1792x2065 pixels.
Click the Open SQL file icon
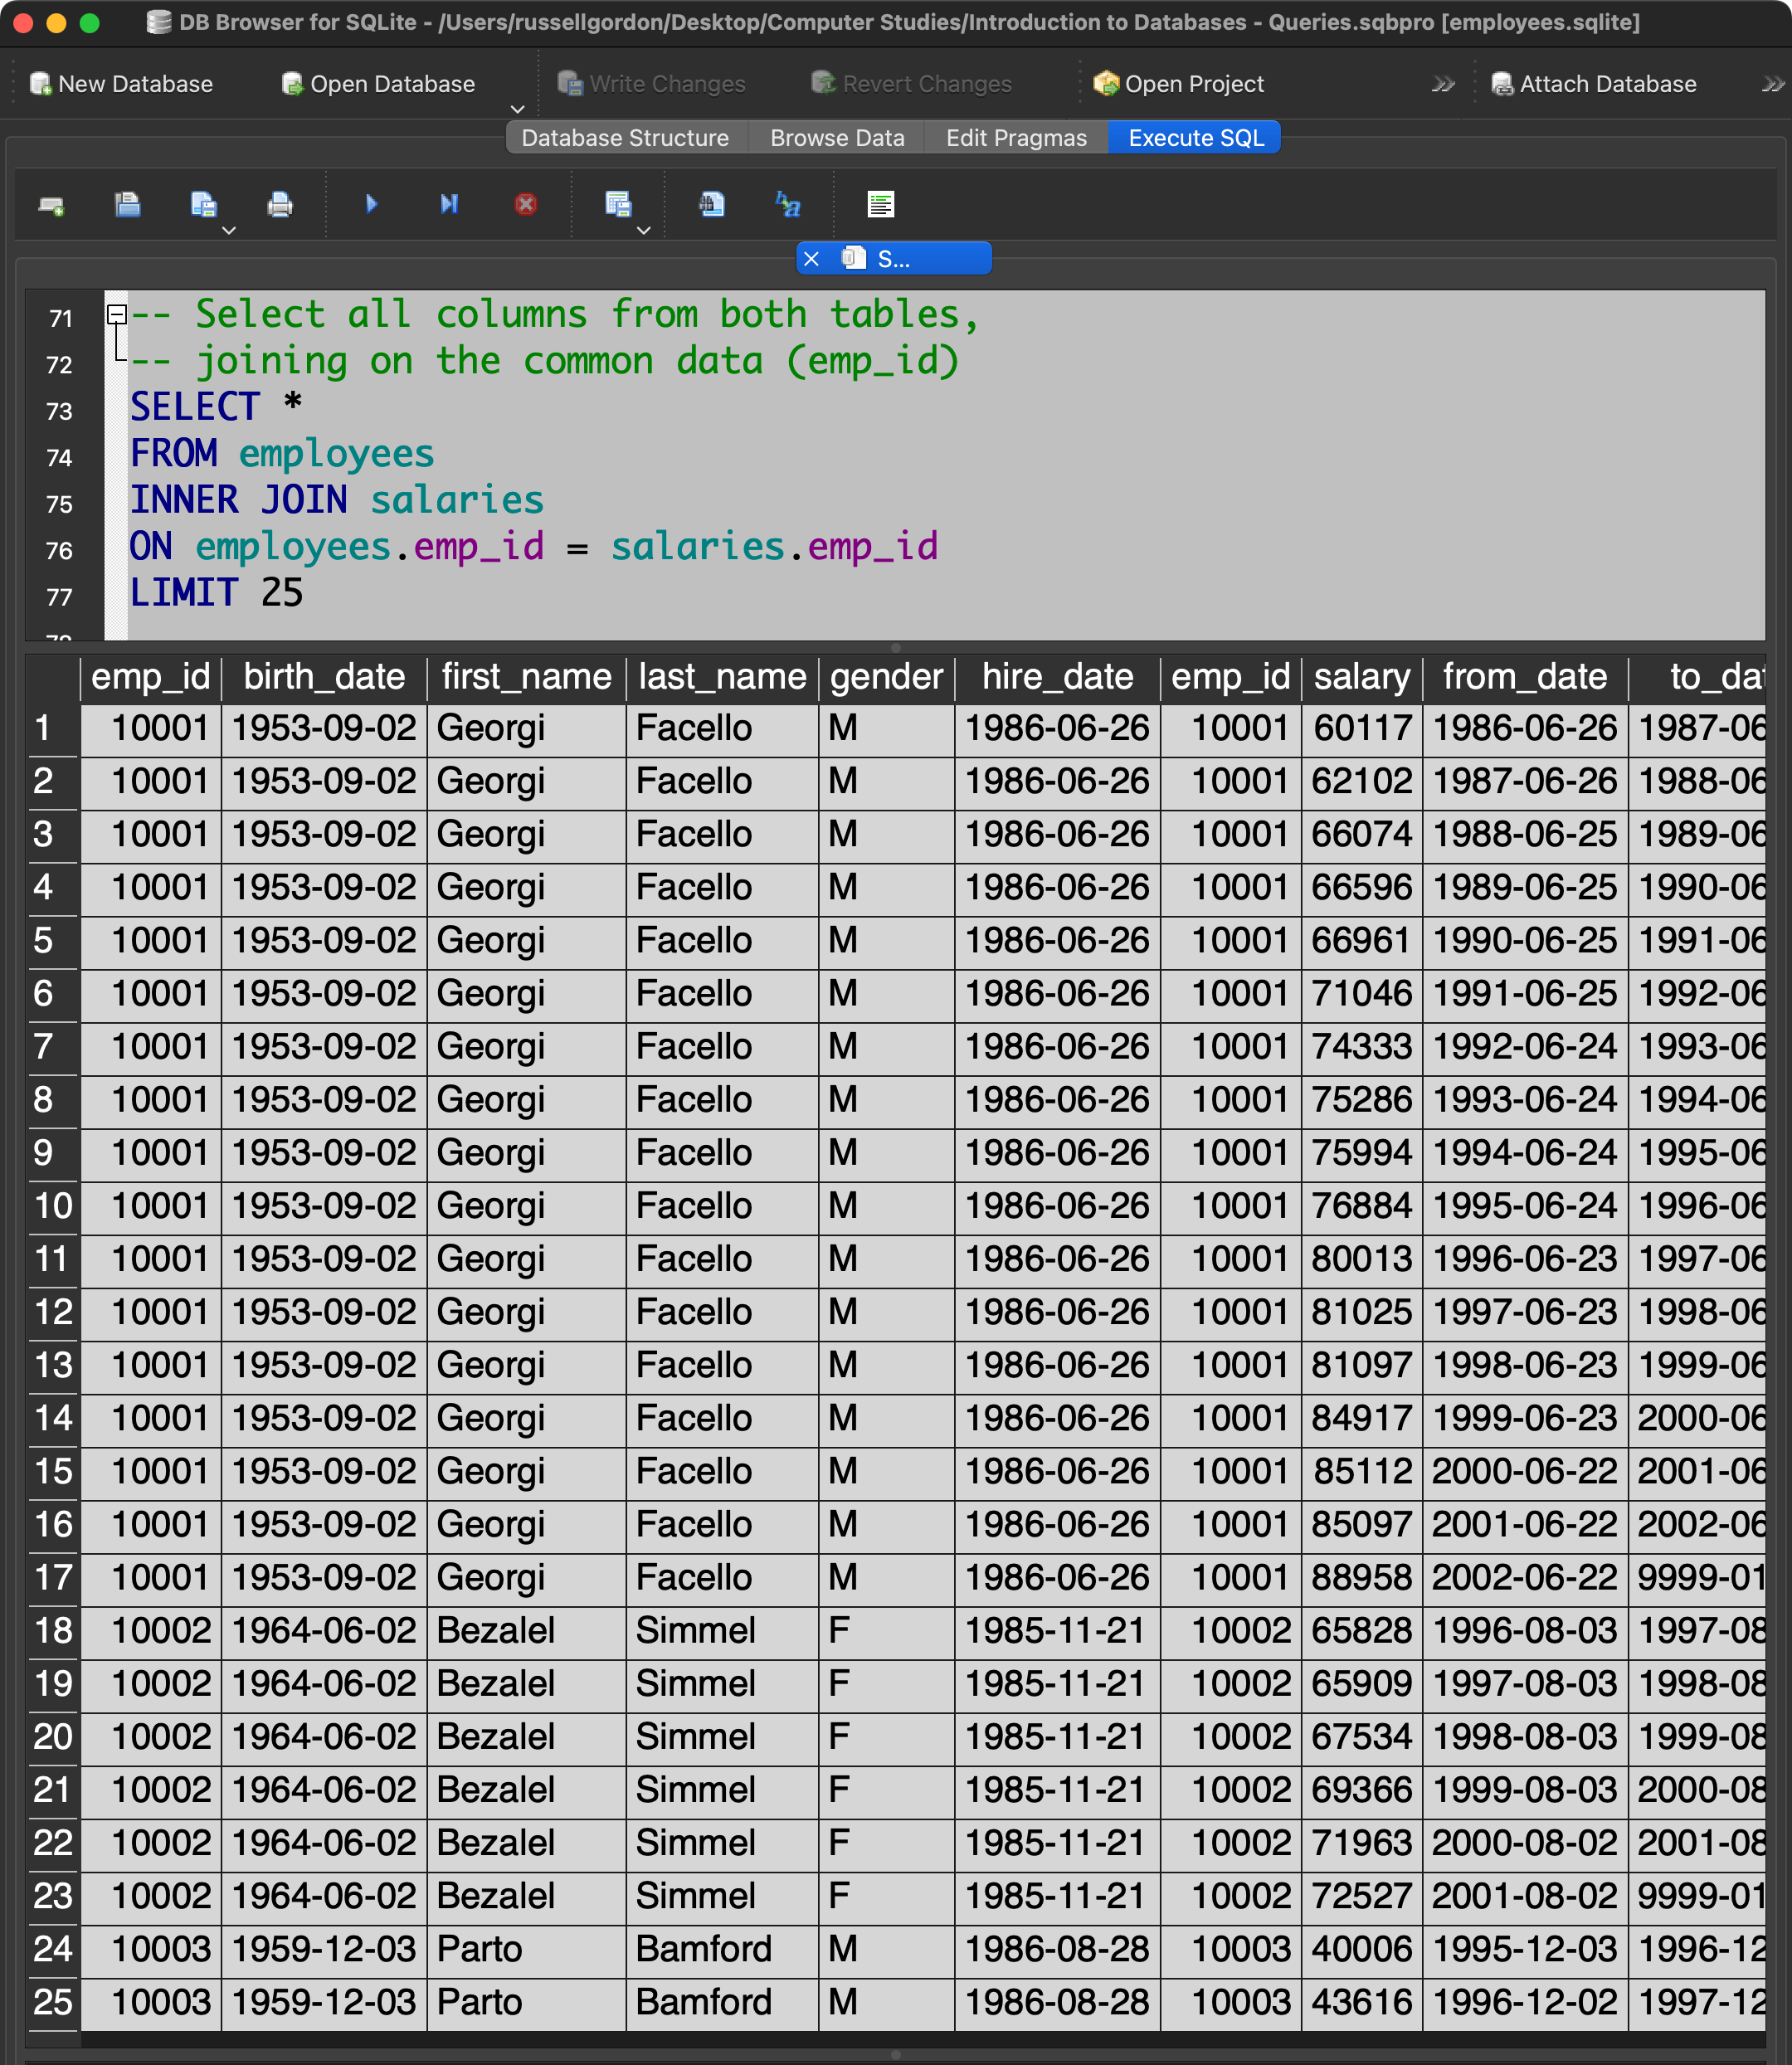(x=127, y=205)
